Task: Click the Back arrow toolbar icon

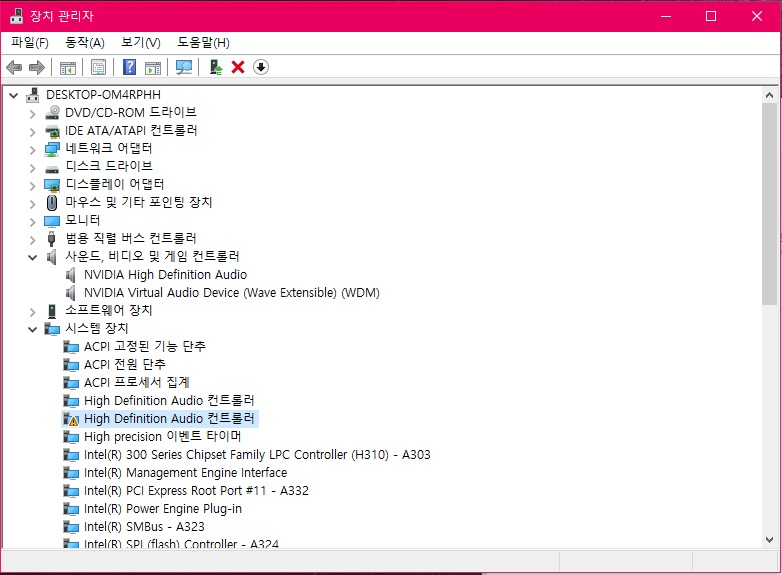Action: pyautogui.click(x=14, y=67)
